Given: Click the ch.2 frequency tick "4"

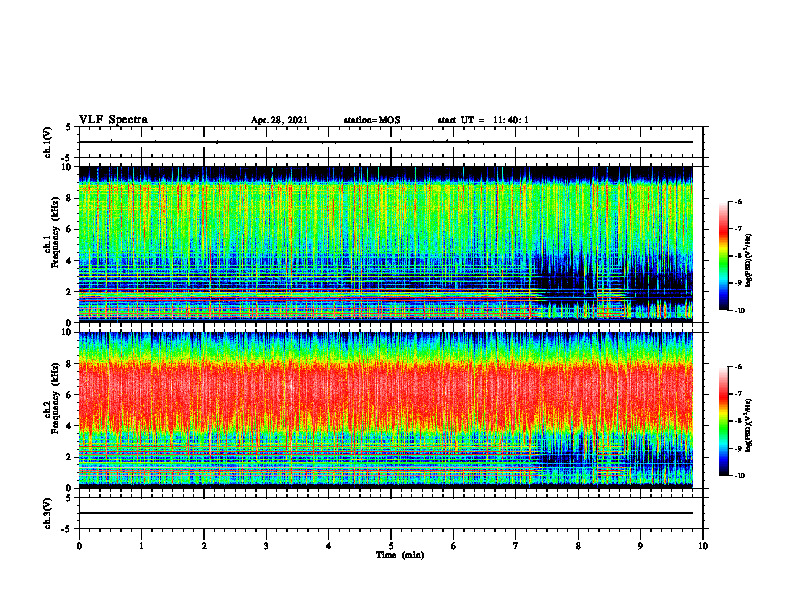Looking at the screenshot, I should (x=70, y=426).
